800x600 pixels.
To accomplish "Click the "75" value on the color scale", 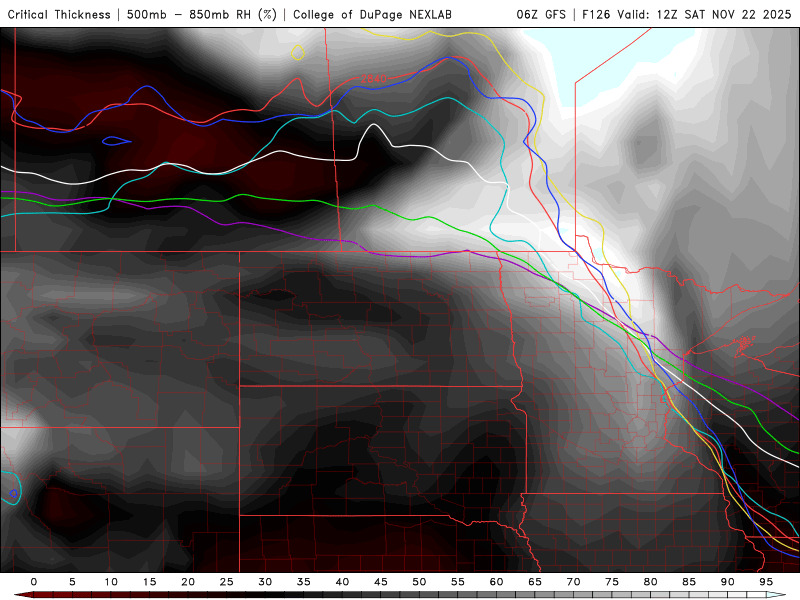I will point(612,582).
